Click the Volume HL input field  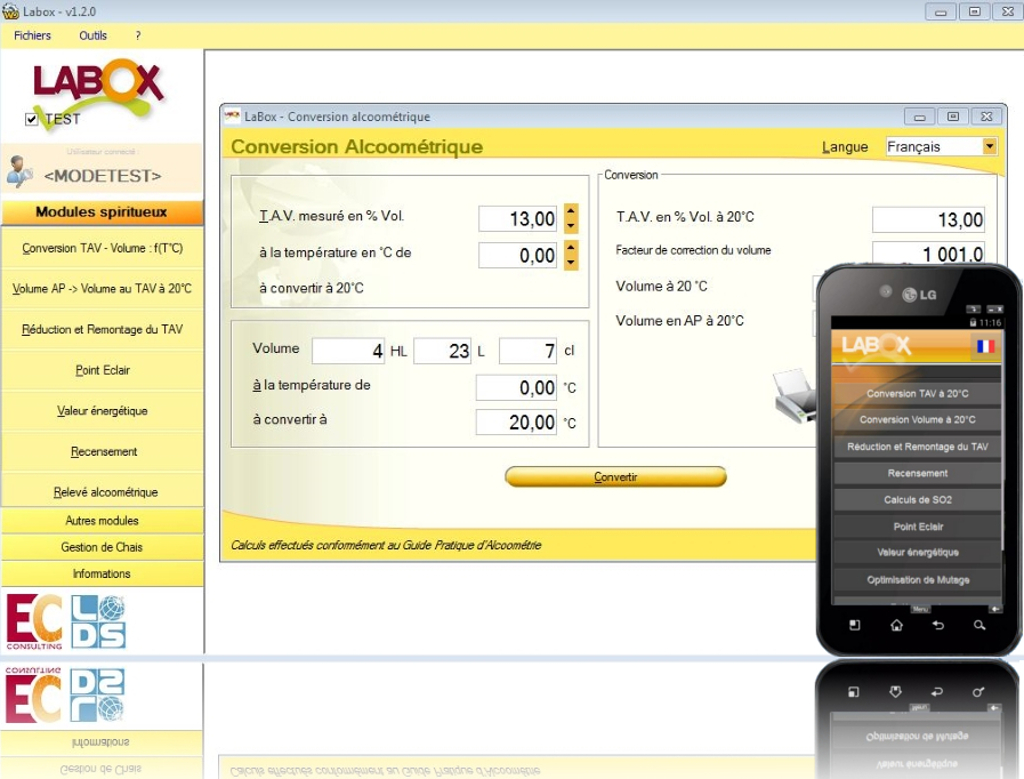tap(349, 351)
